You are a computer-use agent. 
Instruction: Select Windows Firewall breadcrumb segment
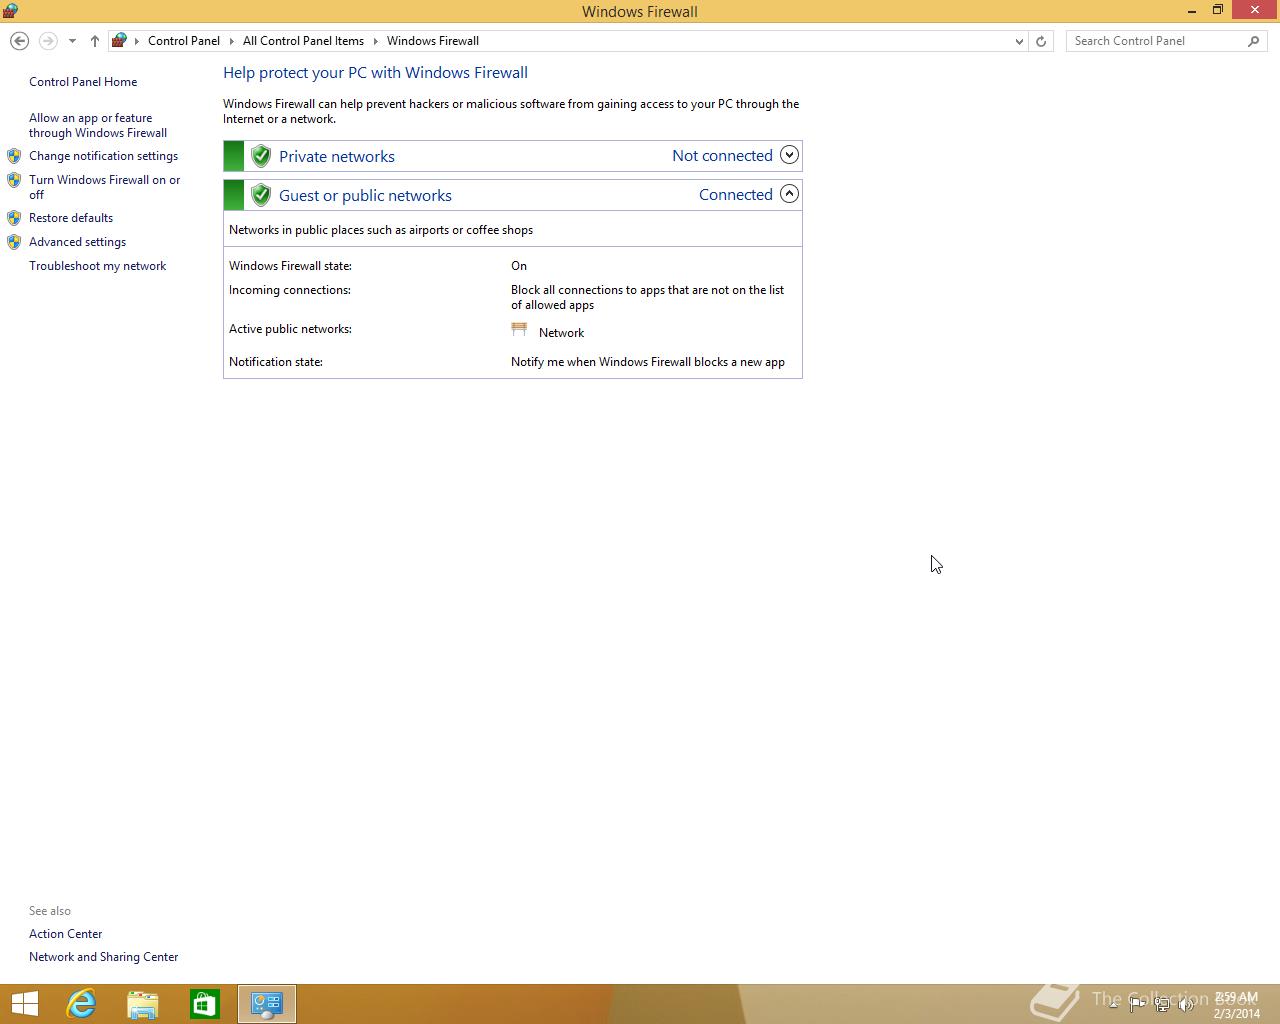point(433,41)
